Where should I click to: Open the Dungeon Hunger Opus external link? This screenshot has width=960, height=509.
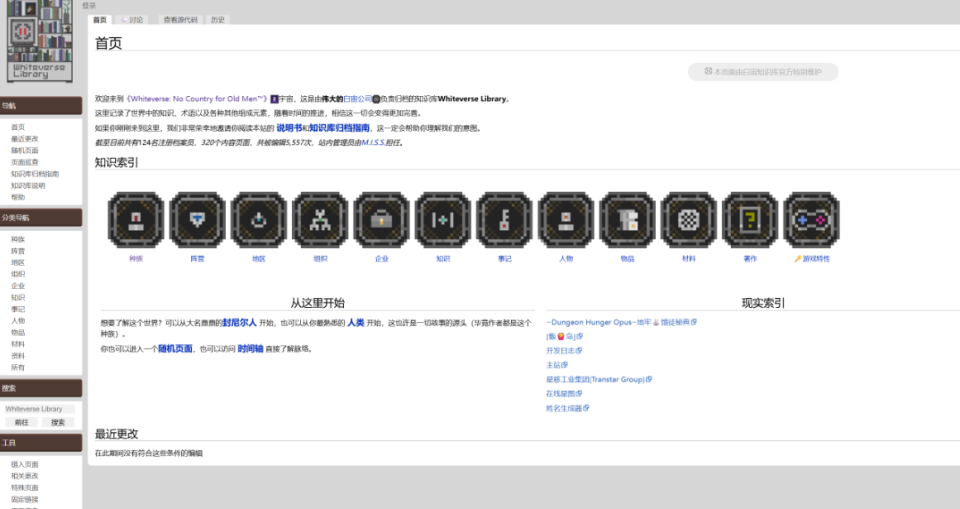click(x=621, y=322)
